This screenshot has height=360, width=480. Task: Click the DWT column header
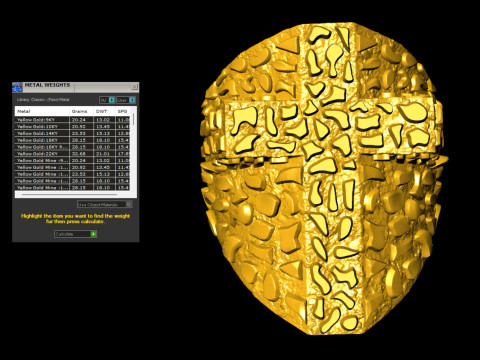105,111
